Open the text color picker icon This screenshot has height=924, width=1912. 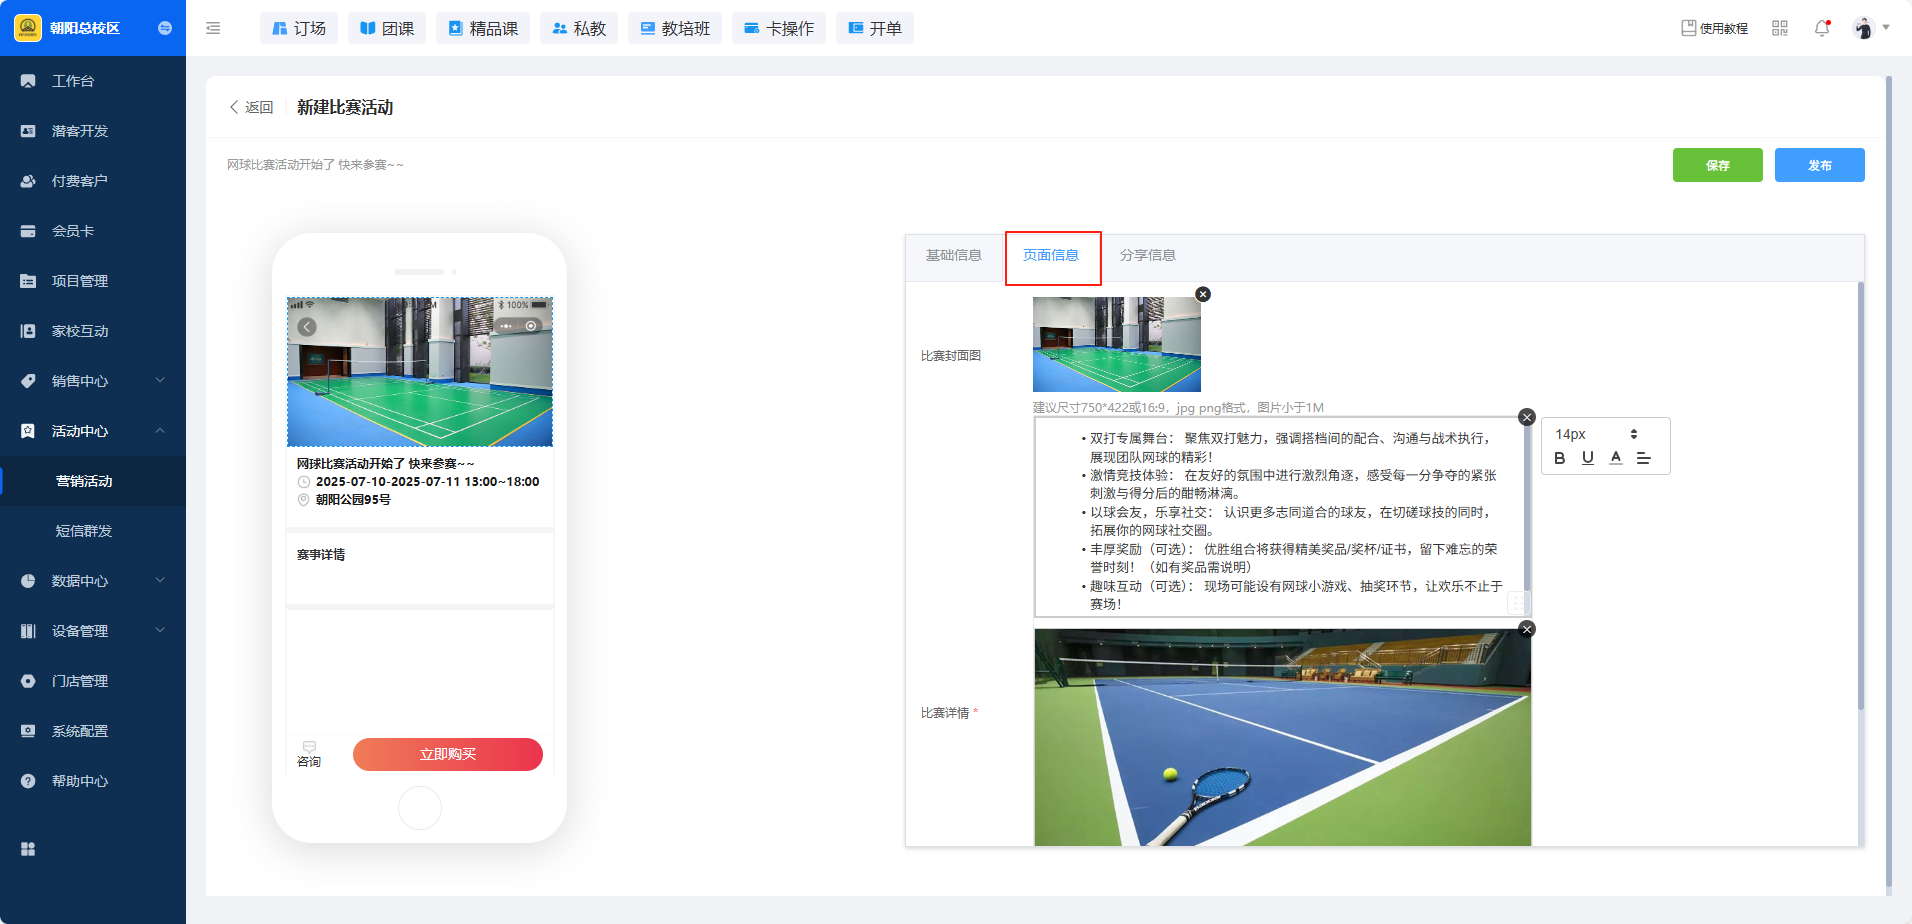point(1616,458)
